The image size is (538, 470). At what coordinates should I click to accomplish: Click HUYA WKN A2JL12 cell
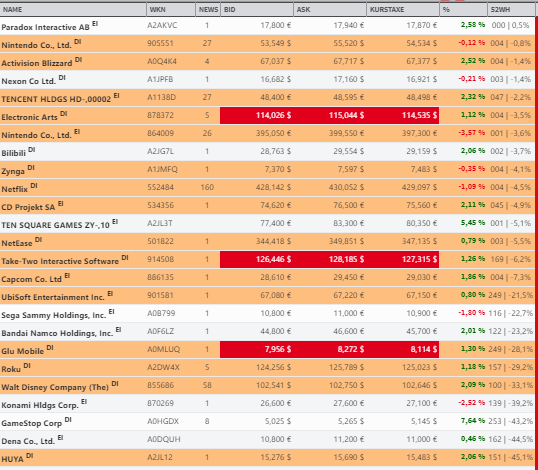[160, 457]
